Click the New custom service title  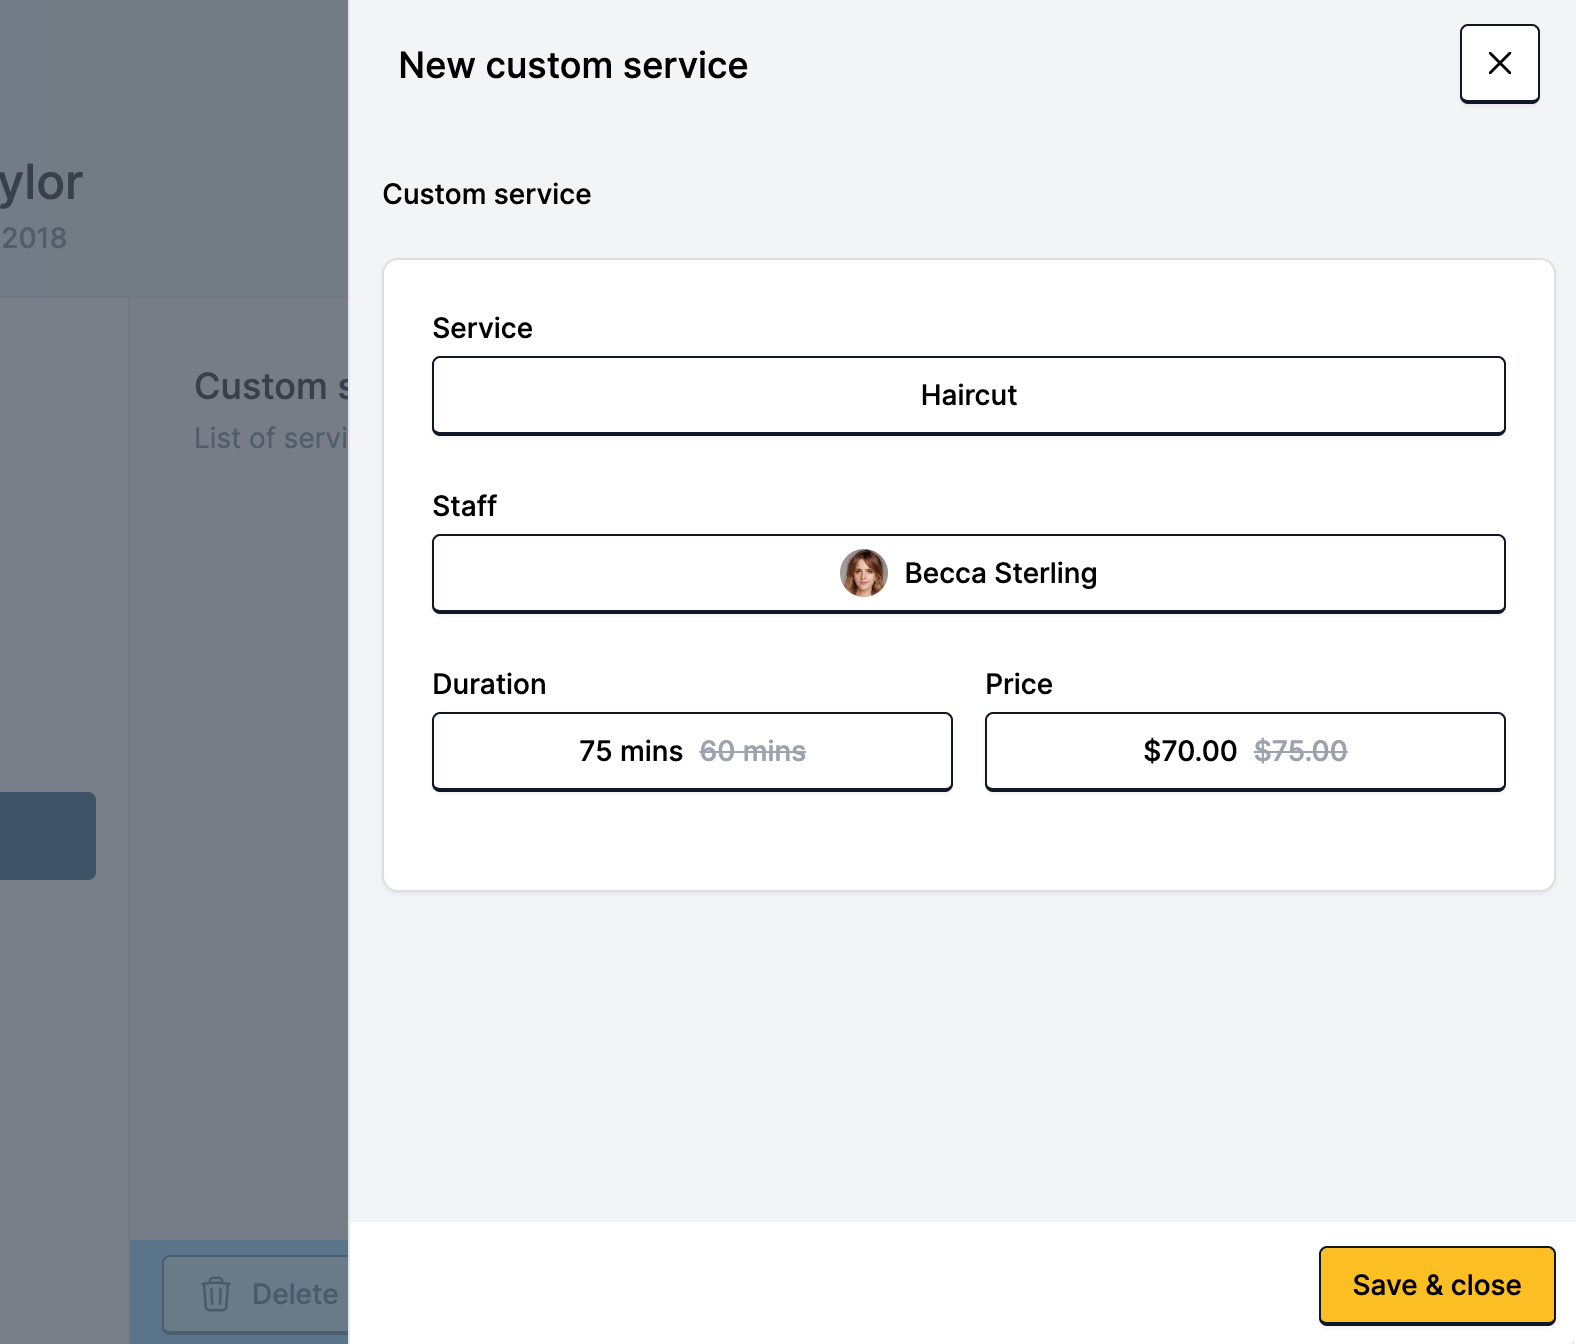(573, 66)
